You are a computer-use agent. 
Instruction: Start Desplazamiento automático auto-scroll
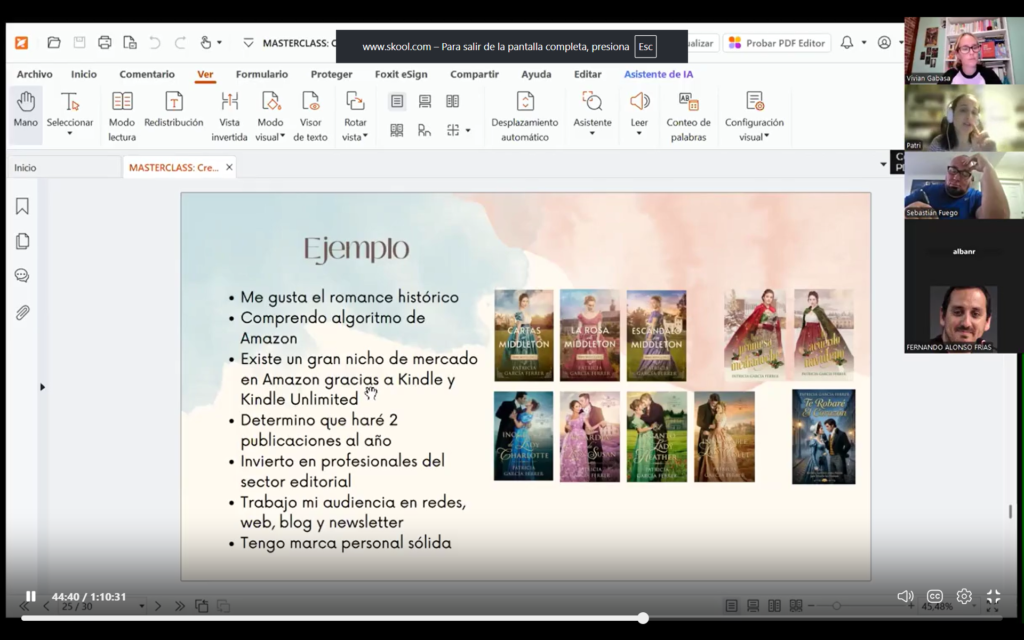point(524,116)
